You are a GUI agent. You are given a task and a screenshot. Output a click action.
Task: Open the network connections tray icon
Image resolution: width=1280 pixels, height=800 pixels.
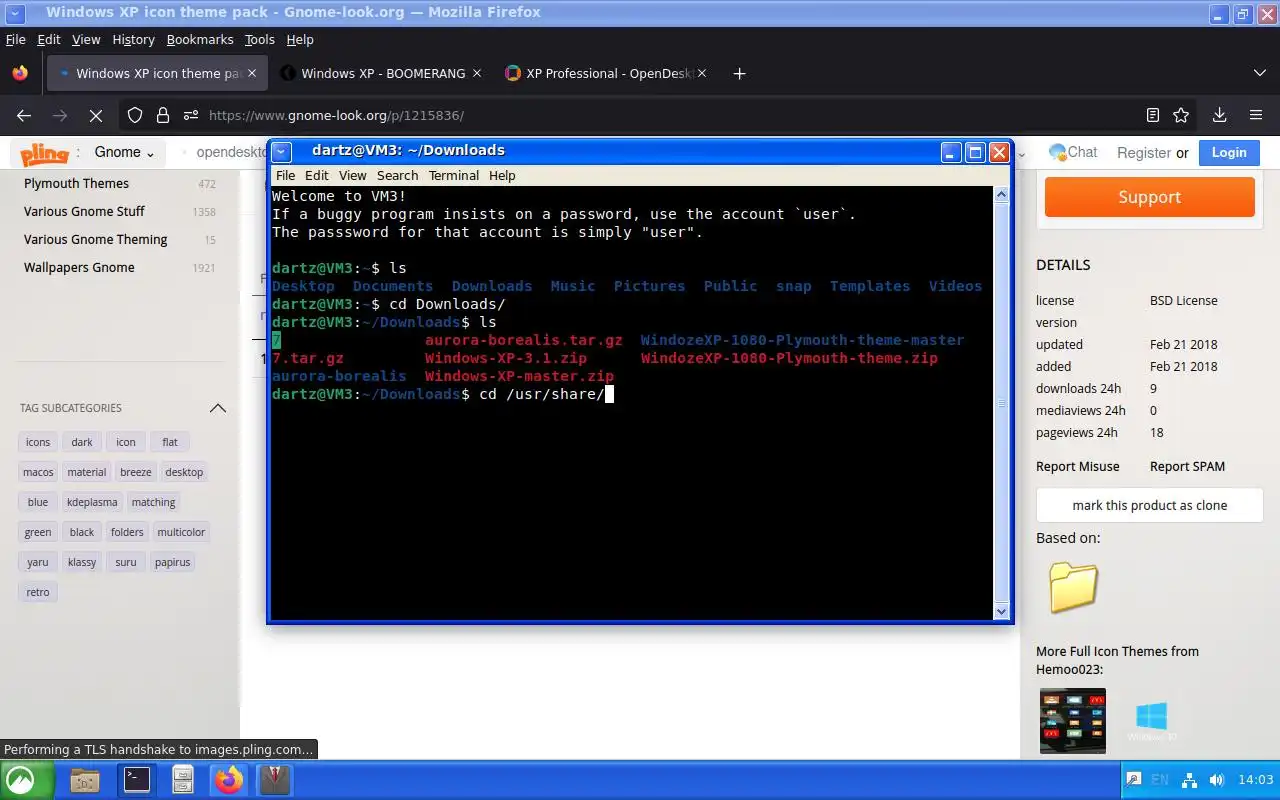1189,780
